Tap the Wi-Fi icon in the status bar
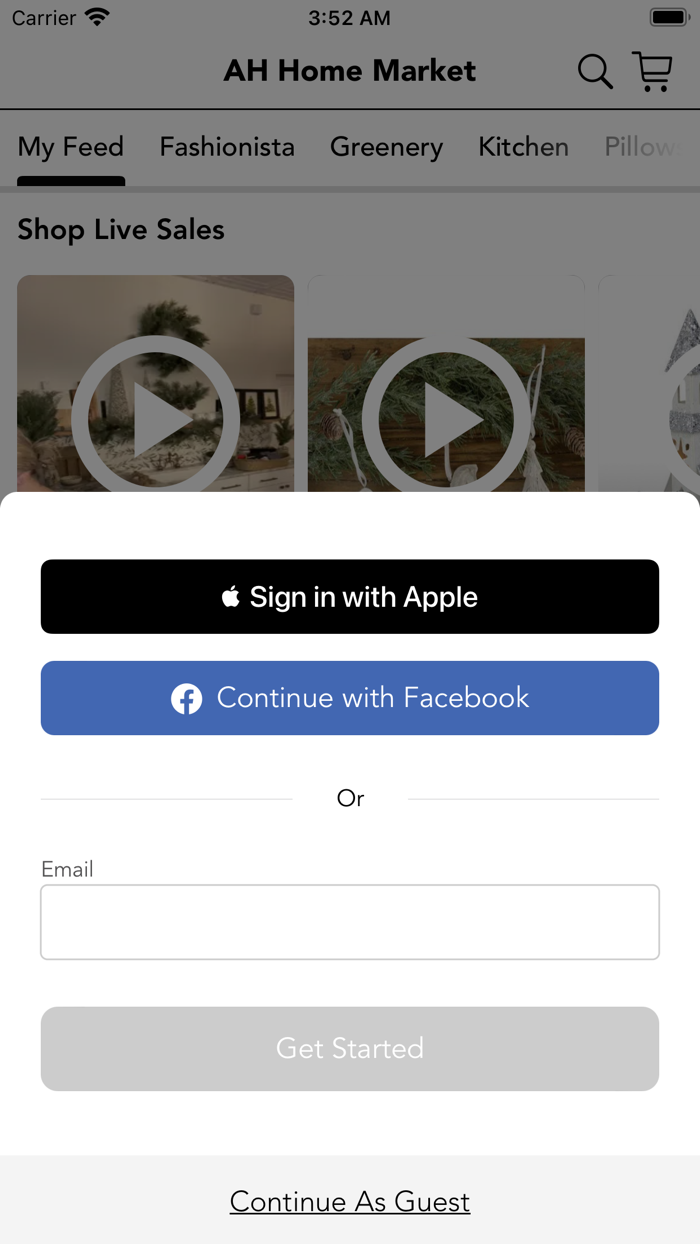700x1244 pixels. click(x=97, y=18)
